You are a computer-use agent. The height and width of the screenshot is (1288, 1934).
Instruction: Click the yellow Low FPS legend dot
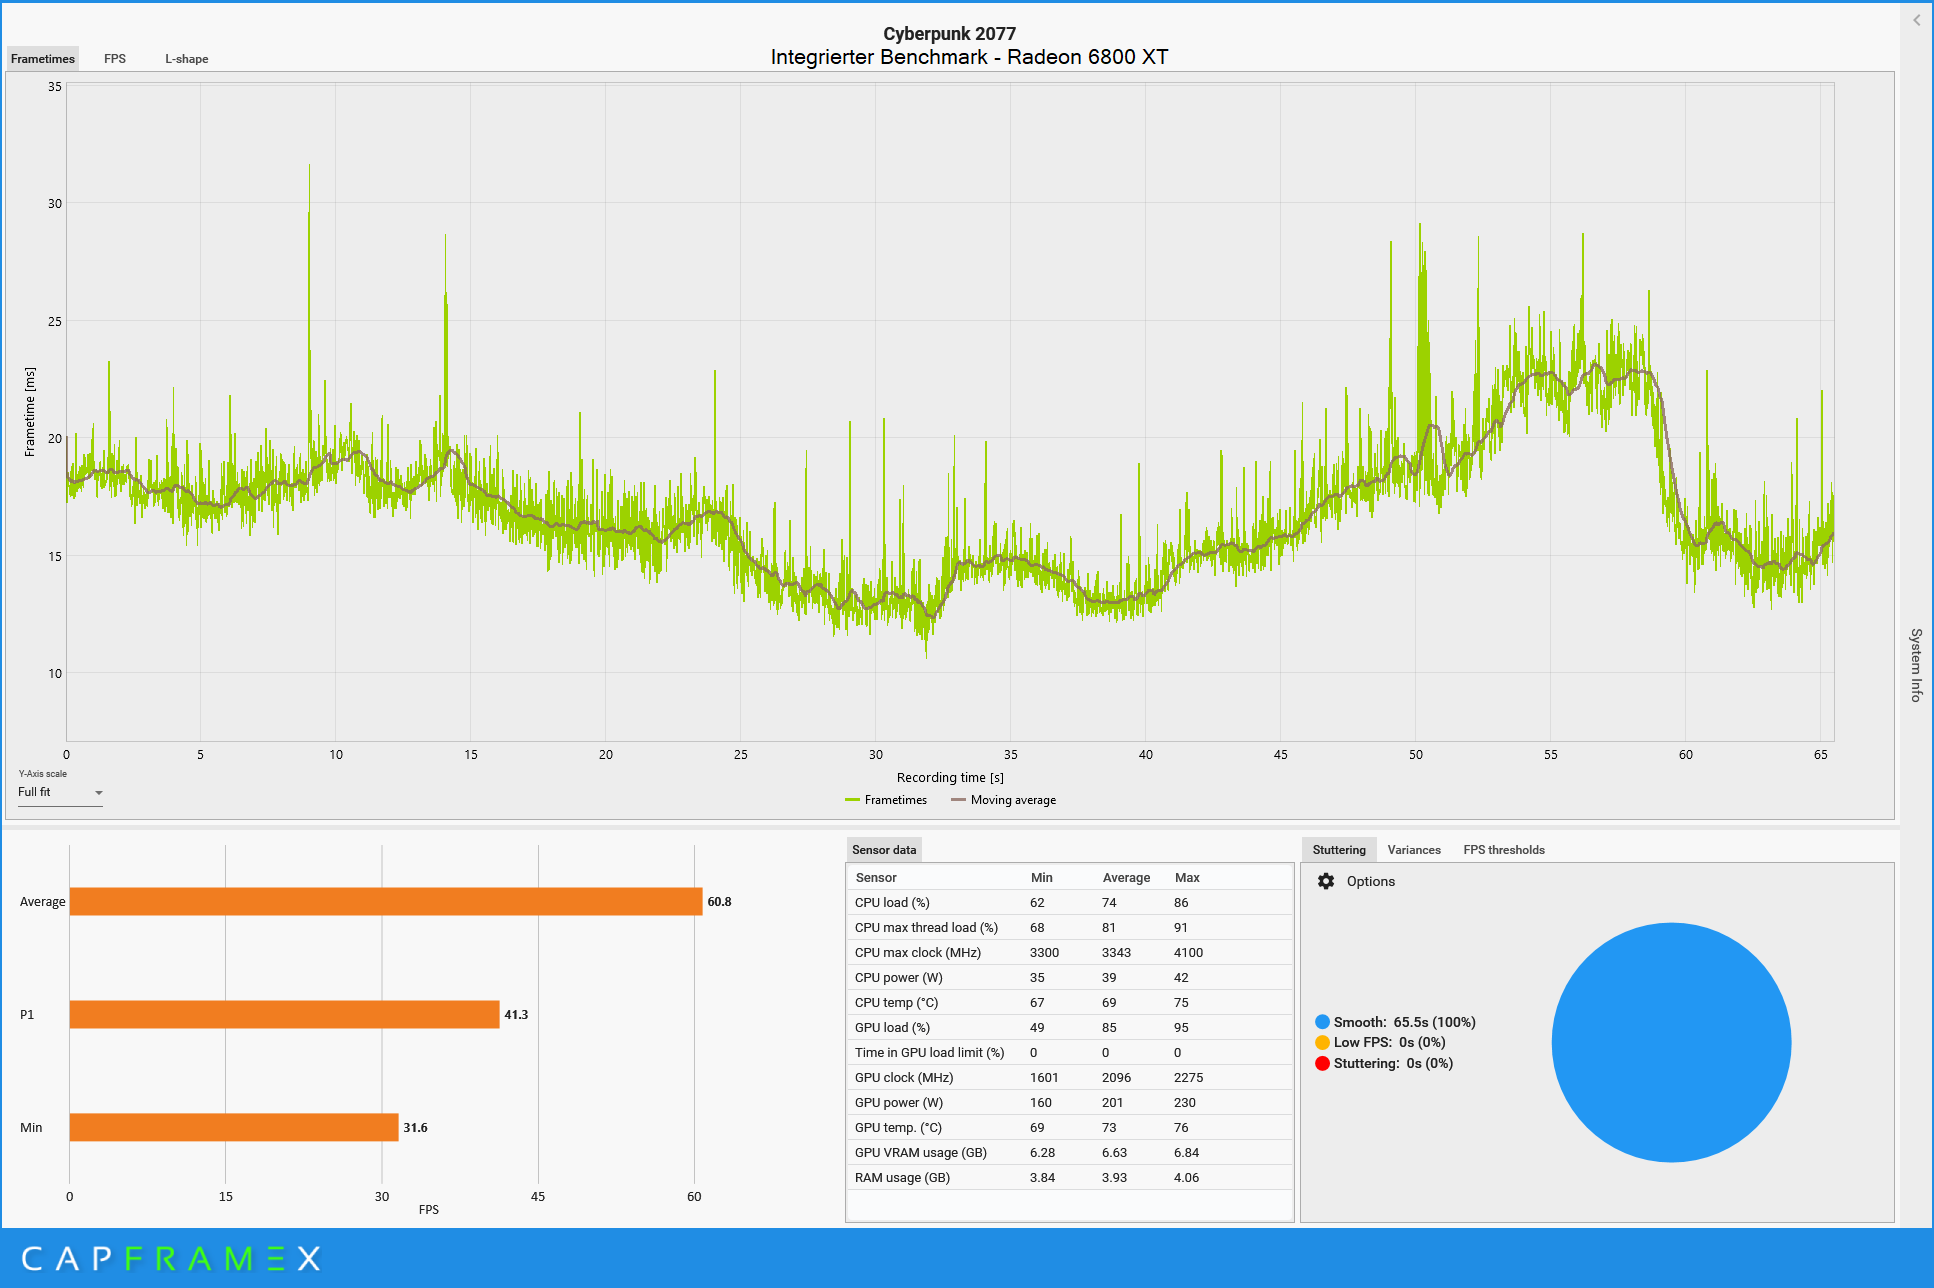(1322, 1042)
